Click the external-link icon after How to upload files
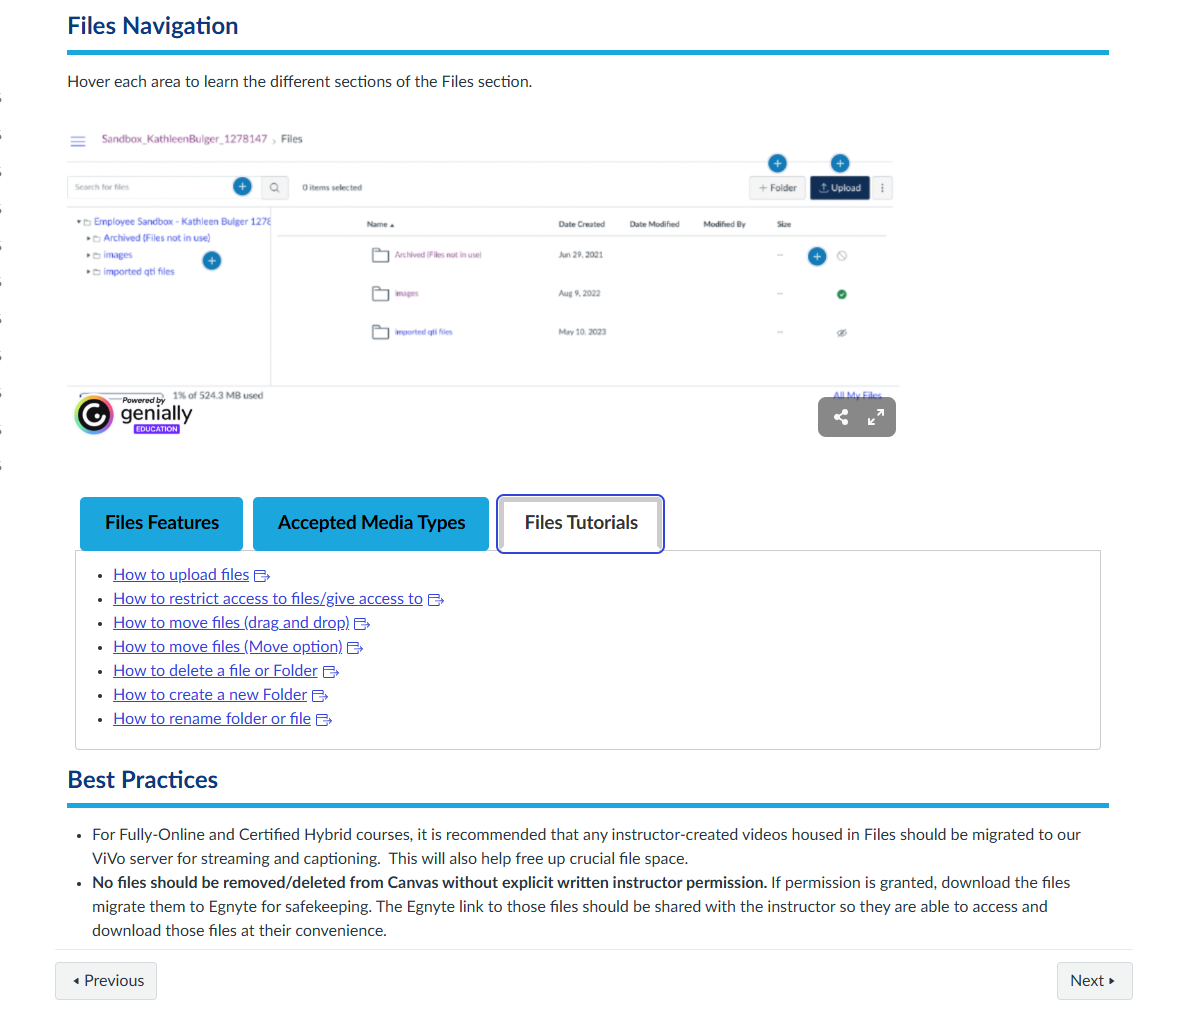1202x1026 pixels. [262, 576]
